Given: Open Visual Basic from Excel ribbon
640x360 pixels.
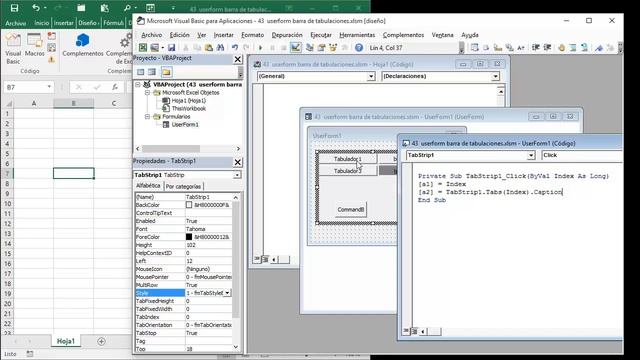Looking at the screenshot, I should click(13, 49).
